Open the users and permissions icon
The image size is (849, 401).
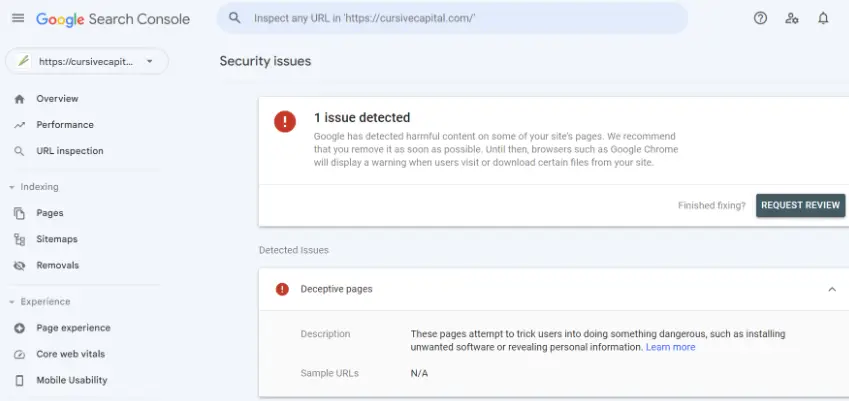pyautogui.click(x=792, y=18)
